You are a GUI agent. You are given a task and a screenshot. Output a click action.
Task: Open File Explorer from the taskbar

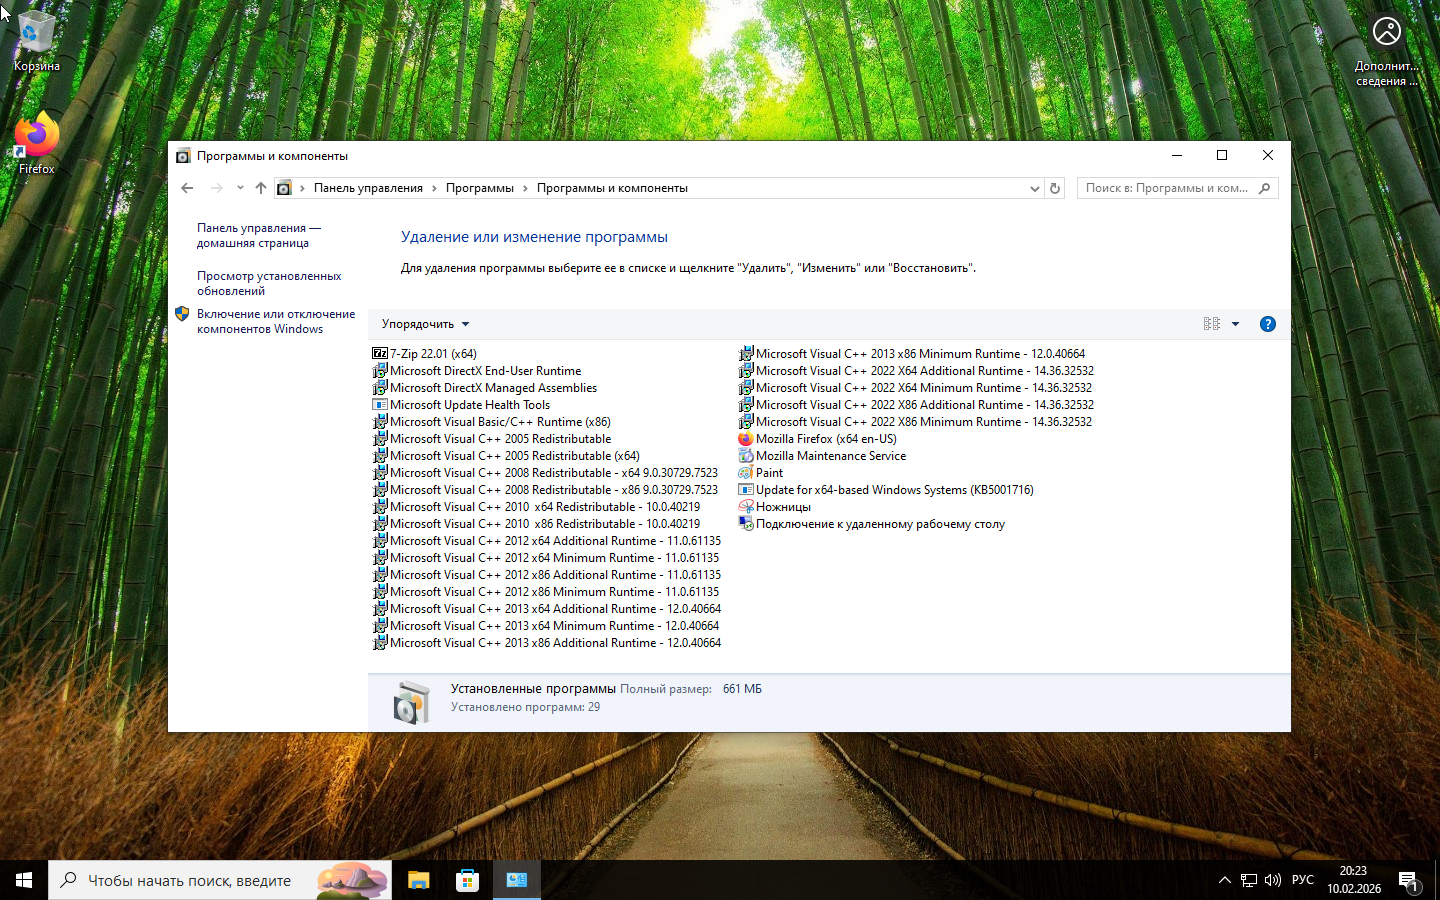(x=418, y=880)
